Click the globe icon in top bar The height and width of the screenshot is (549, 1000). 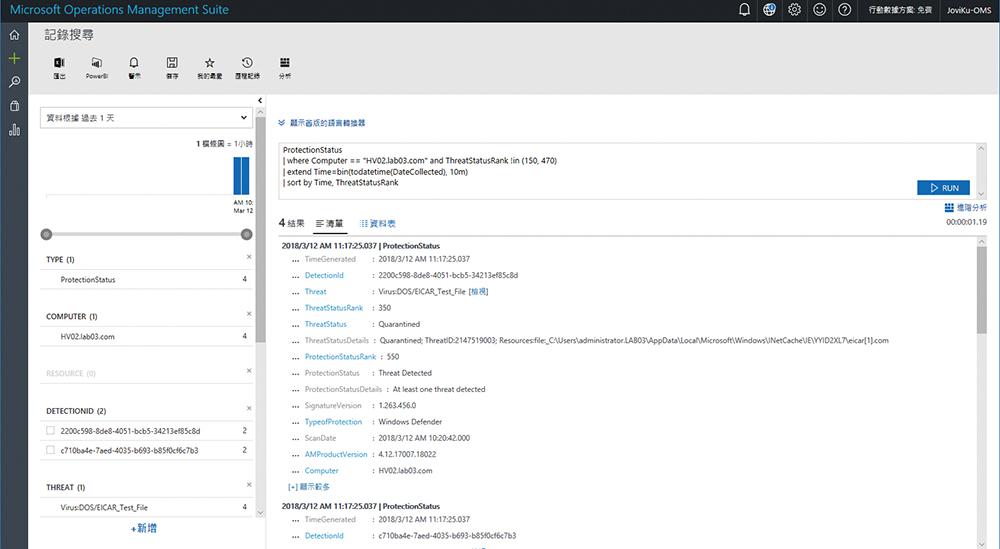[x=769, y=10]
